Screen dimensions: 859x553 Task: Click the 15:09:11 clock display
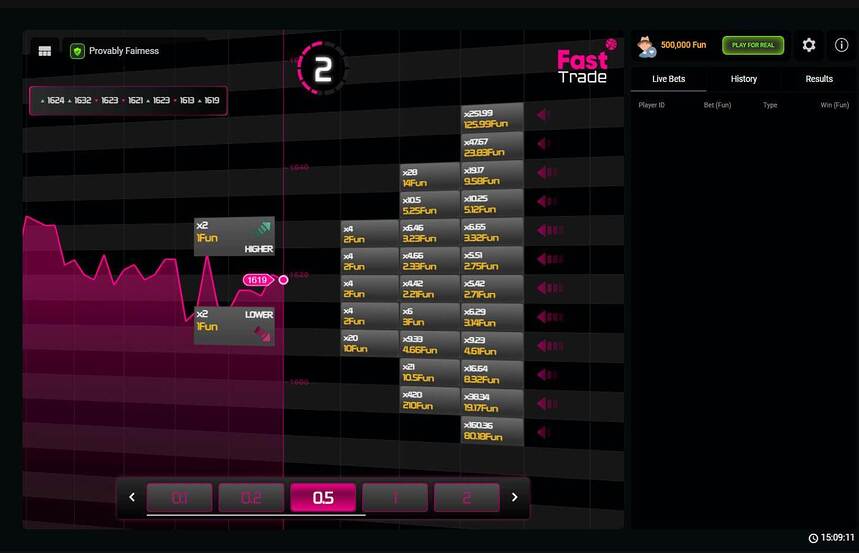pos(832,538)
